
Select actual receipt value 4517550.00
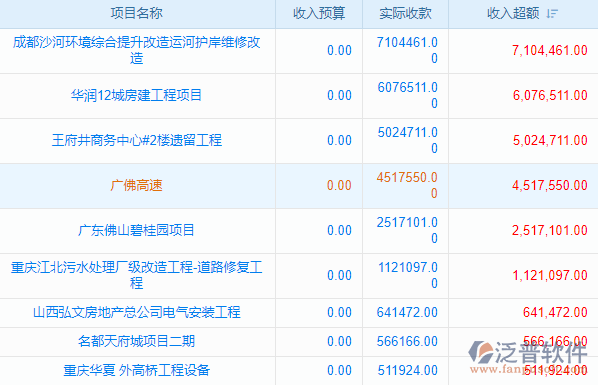click(x=407, y=185)
